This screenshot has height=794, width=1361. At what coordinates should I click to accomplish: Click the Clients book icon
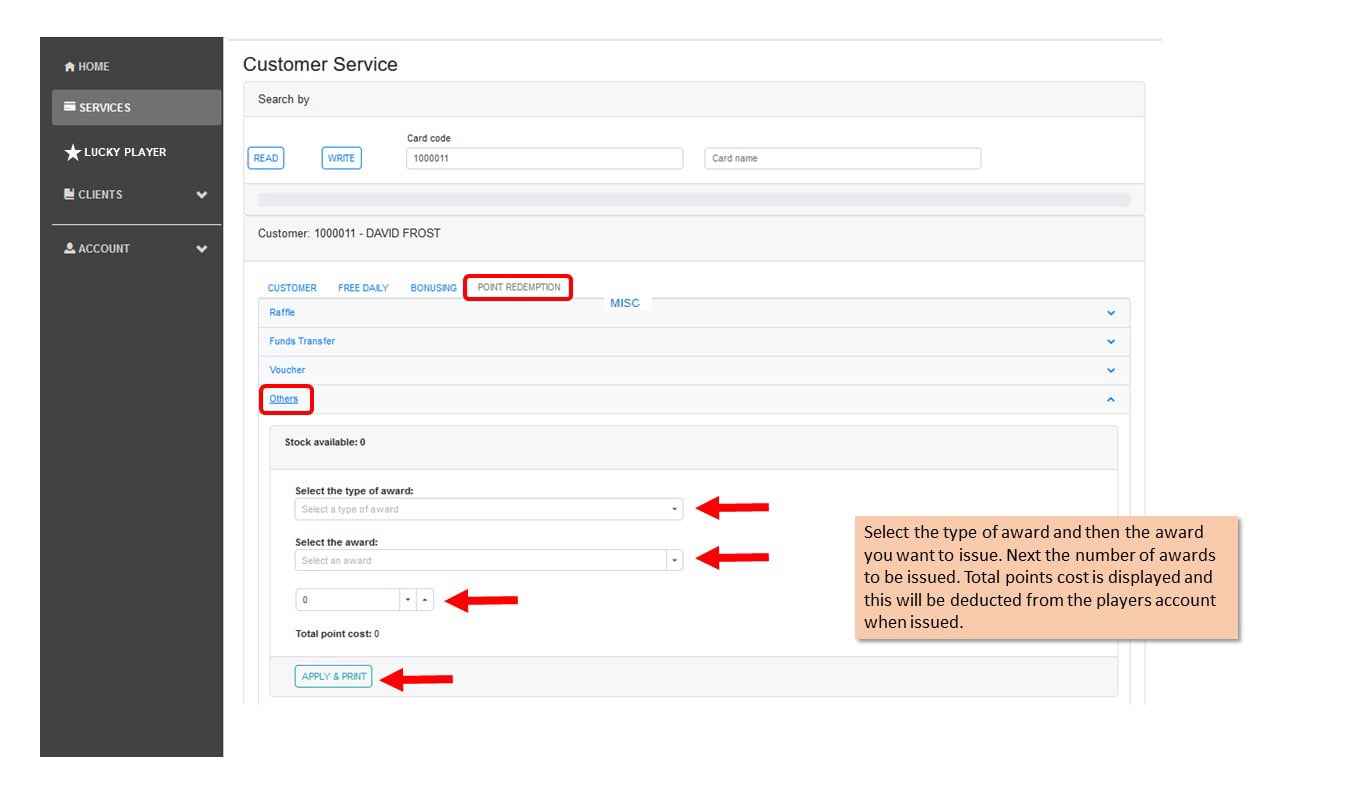pos(69,194)
